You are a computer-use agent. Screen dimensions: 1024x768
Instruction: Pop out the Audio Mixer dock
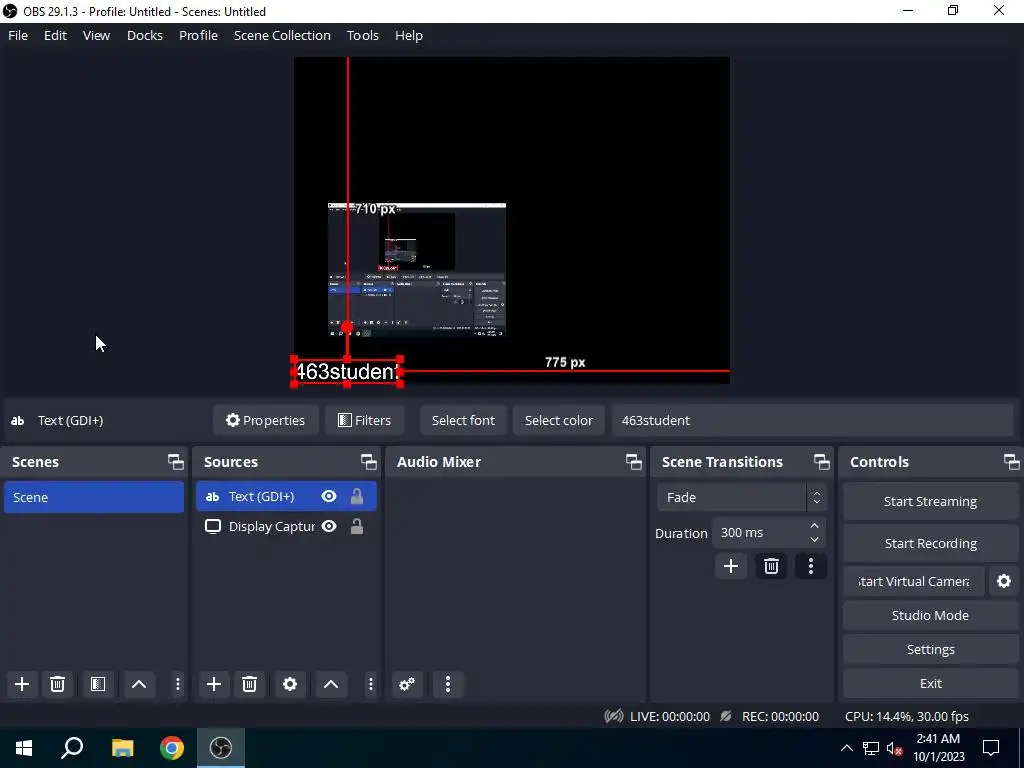coord(633,462)
